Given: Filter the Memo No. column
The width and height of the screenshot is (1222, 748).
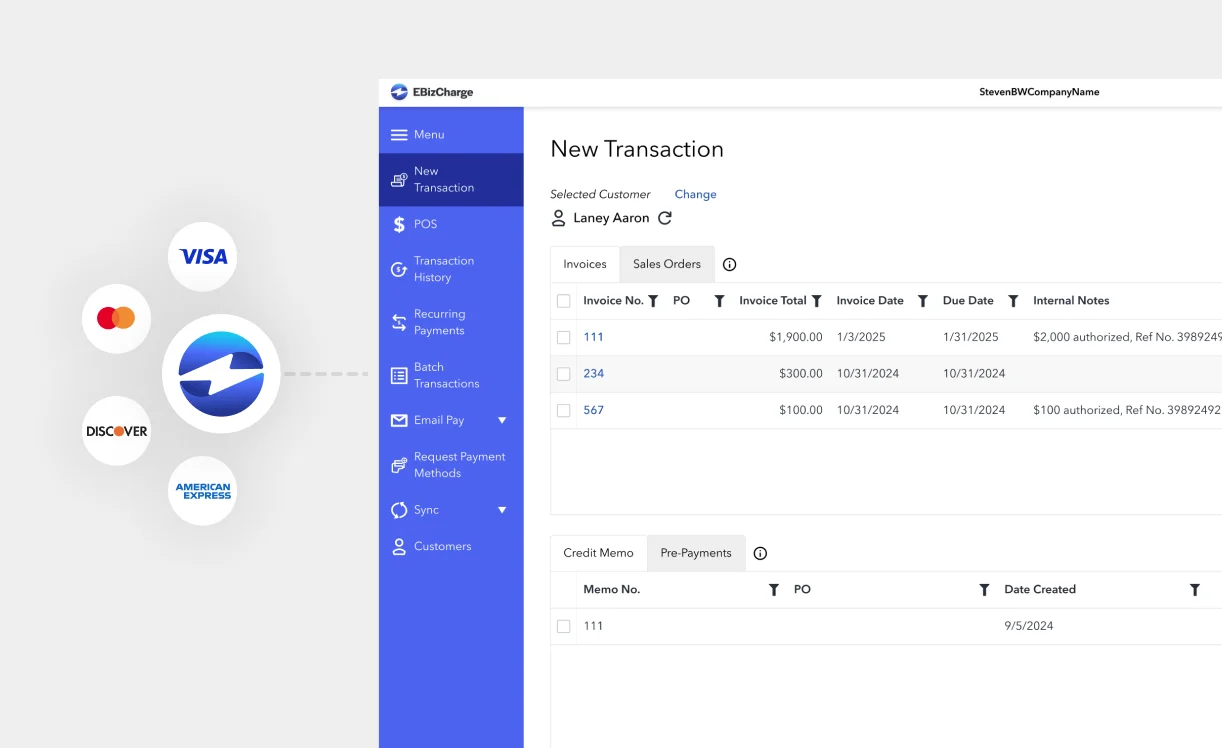Looking at the screenshot, I should pyautogui.click(x=773, y=590).
